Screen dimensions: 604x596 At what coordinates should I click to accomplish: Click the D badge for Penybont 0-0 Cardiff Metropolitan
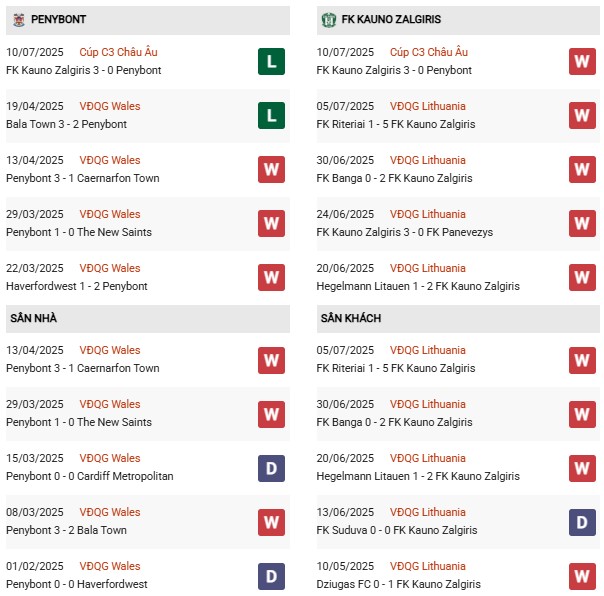tap(271, 468)
